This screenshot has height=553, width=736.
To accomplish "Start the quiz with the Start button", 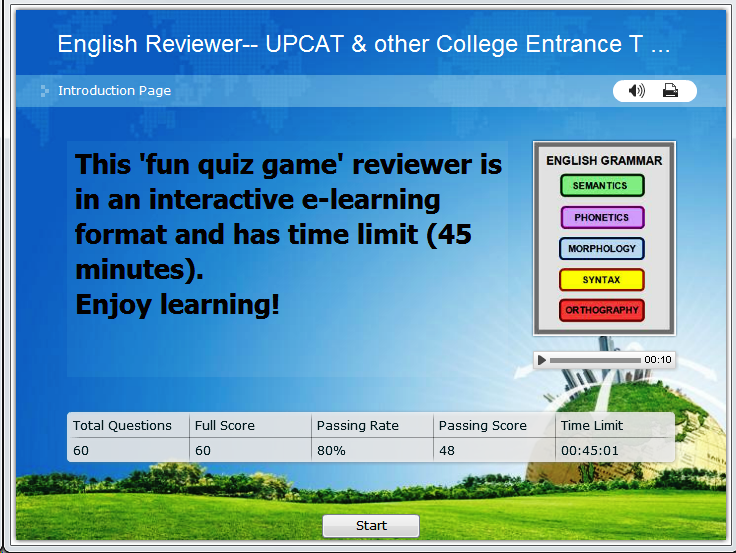I will click(371, 525).
